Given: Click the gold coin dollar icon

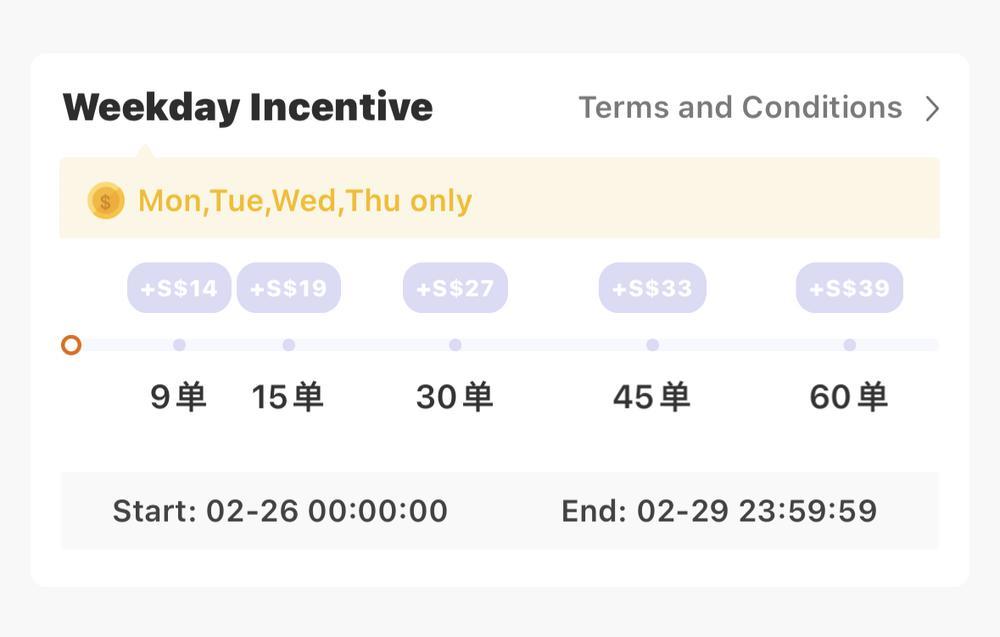Looking at the screenshot, I should click(x=106, y=200).
